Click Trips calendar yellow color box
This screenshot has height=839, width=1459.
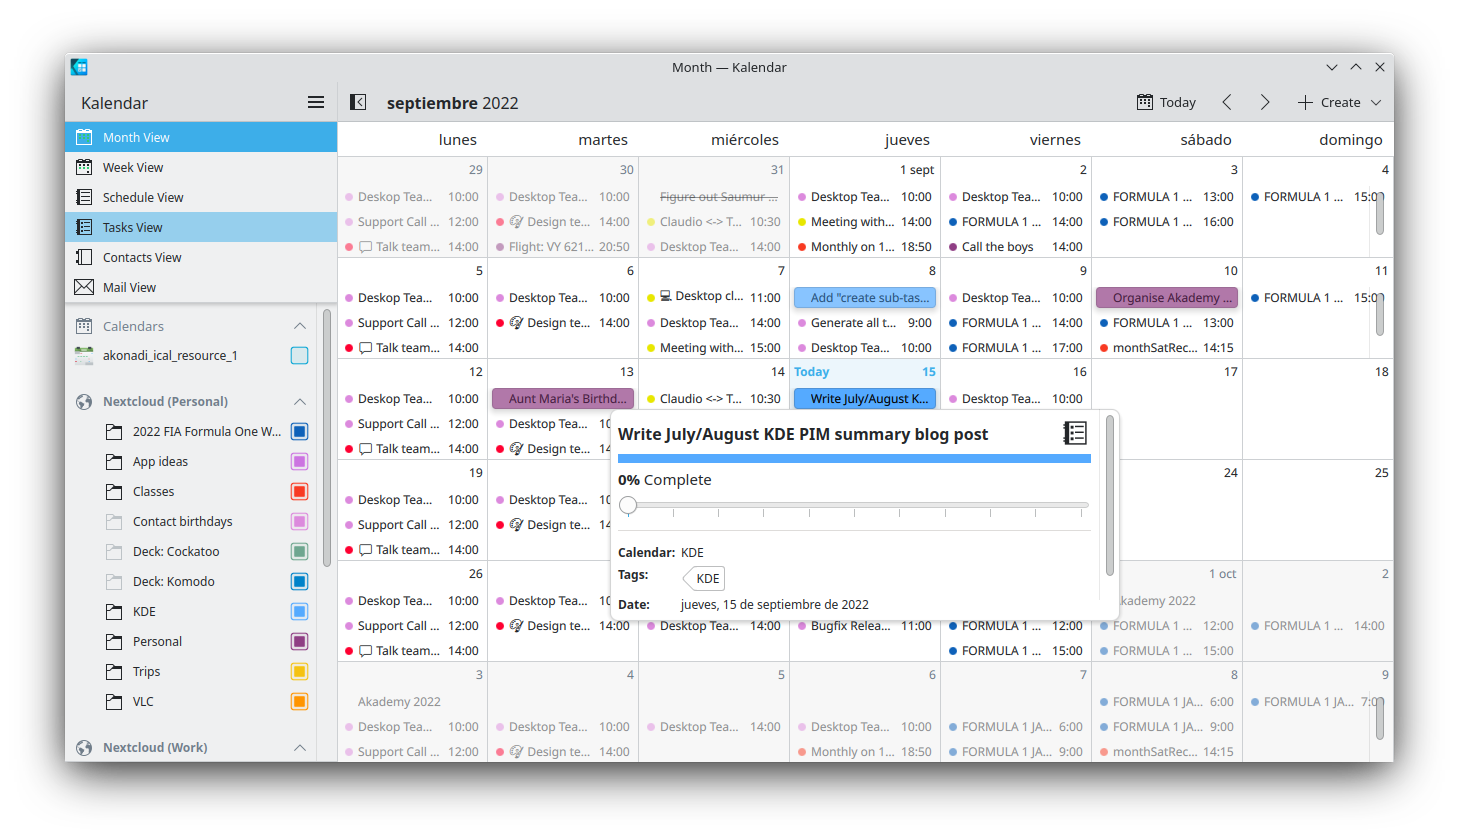point(299,671)
